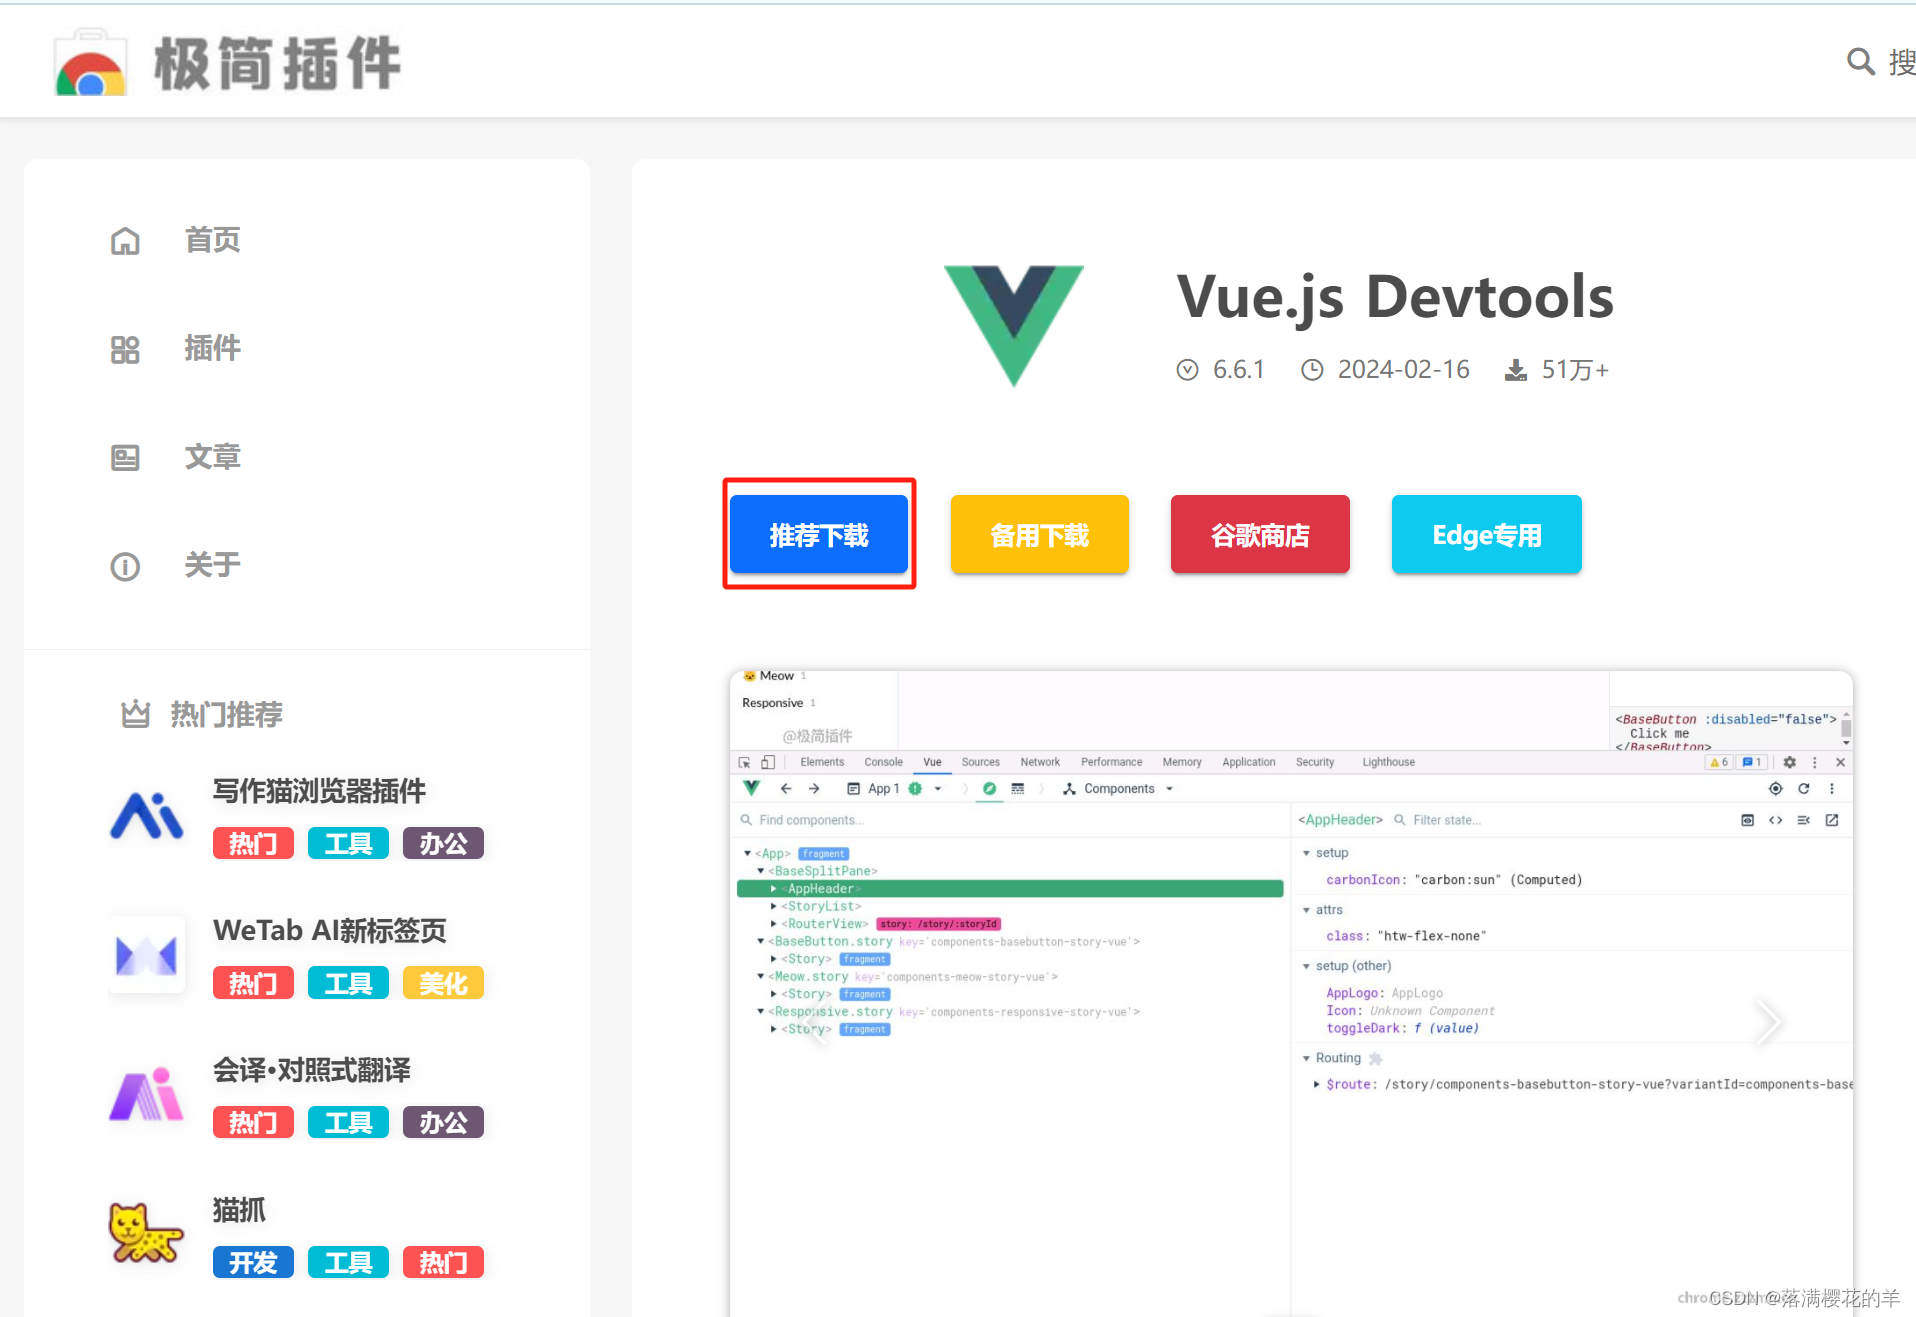
Task: Click the open in editor icon
Action: tap(1832, 820)
